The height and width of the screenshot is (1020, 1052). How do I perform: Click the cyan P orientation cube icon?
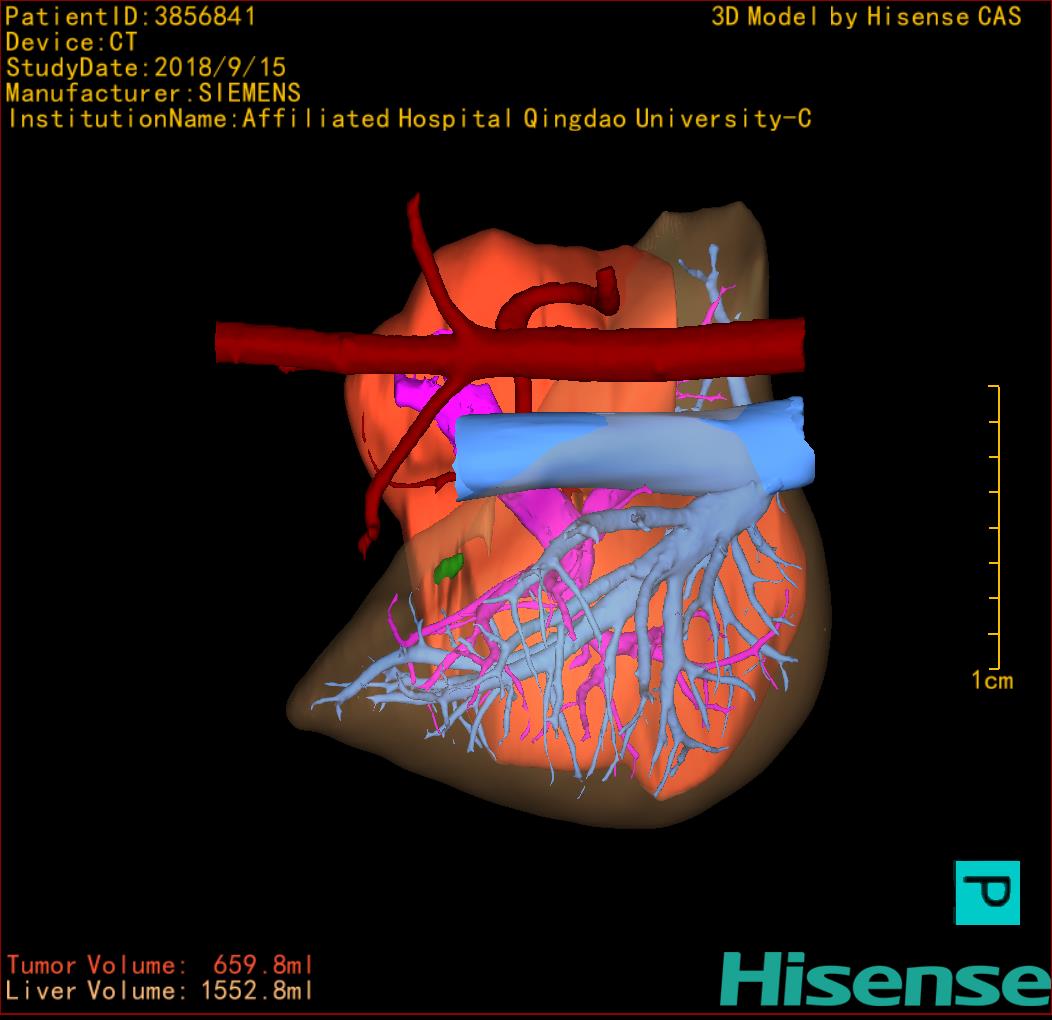(987, 892)
